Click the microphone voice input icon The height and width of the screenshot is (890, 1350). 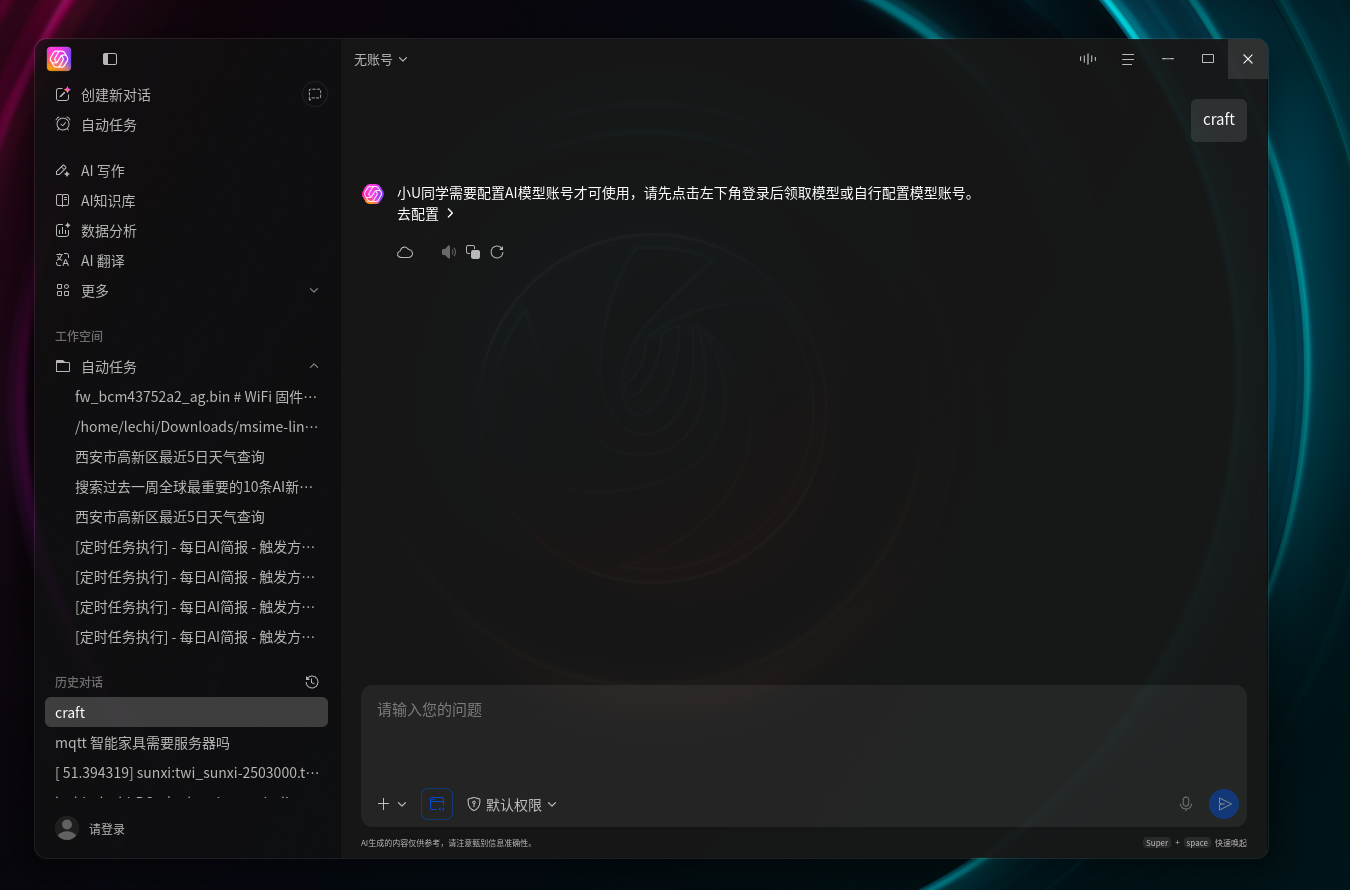tap(1186, 803)
